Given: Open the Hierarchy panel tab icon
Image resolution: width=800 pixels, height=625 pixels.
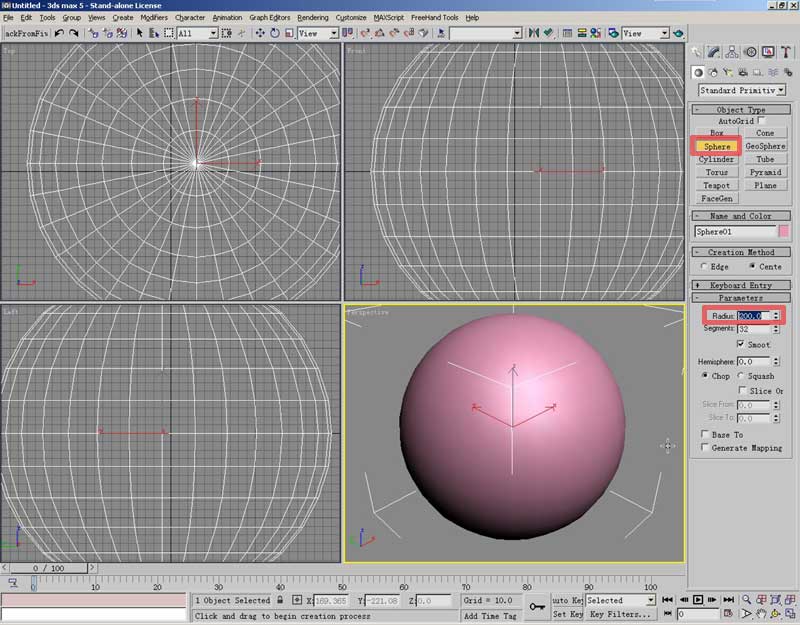Looking at the screenshot, I should click(733, 52).
